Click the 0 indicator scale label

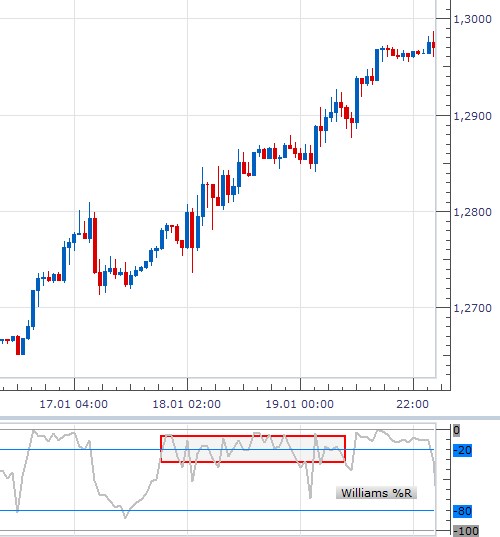456,430
